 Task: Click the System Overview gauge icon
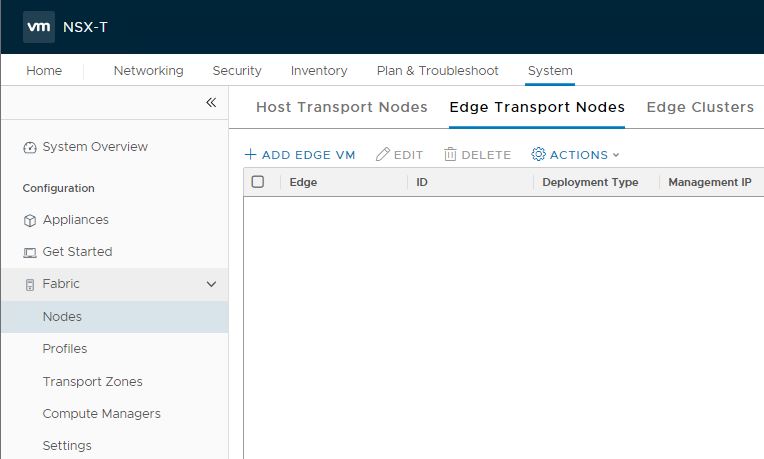click(x=30, y=148)
